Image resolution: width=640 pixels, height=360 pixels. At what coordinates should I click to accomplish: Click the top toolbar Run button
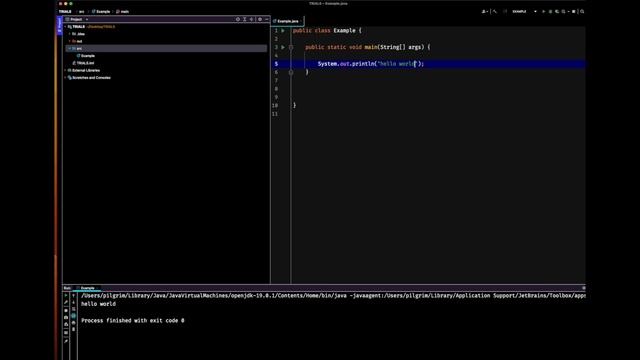coord(543,11)
